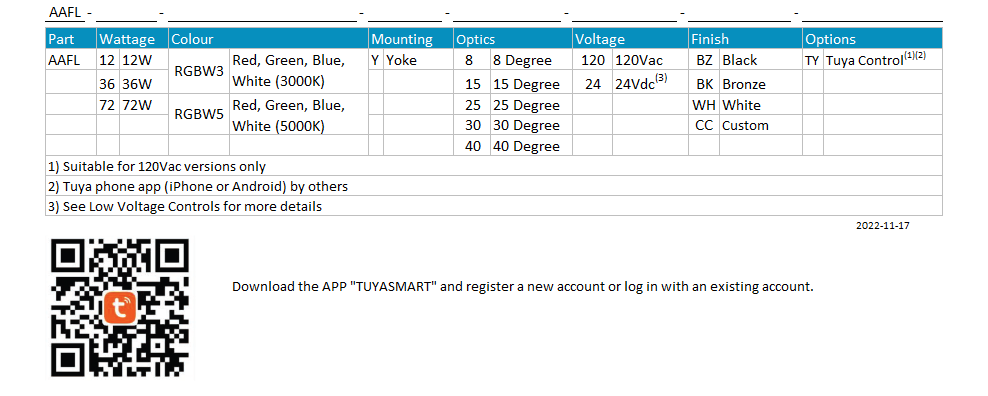Select the 24Vdc voltage cell
Image resolution: width=988 pixels, height=396 pixels.
tap(650, 83)
